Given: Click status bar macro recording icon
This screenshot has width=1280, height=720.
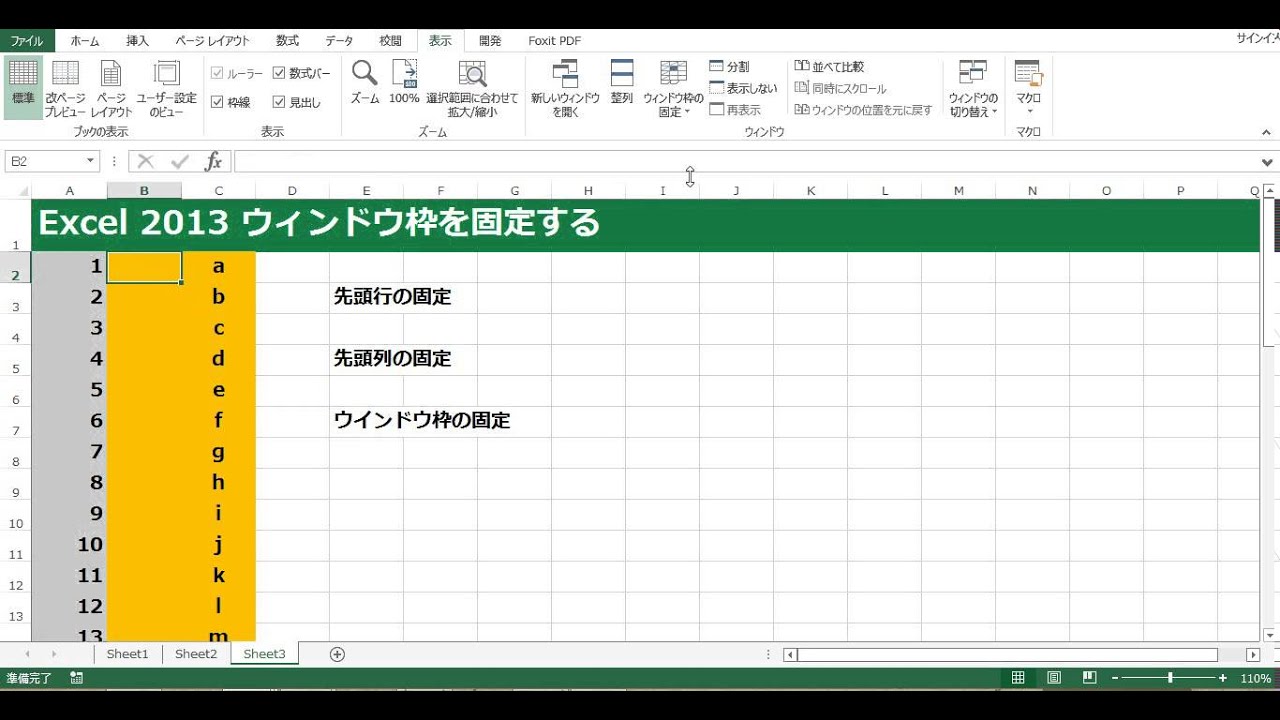Looking at the screenshot, I should [x=77, y=678].
